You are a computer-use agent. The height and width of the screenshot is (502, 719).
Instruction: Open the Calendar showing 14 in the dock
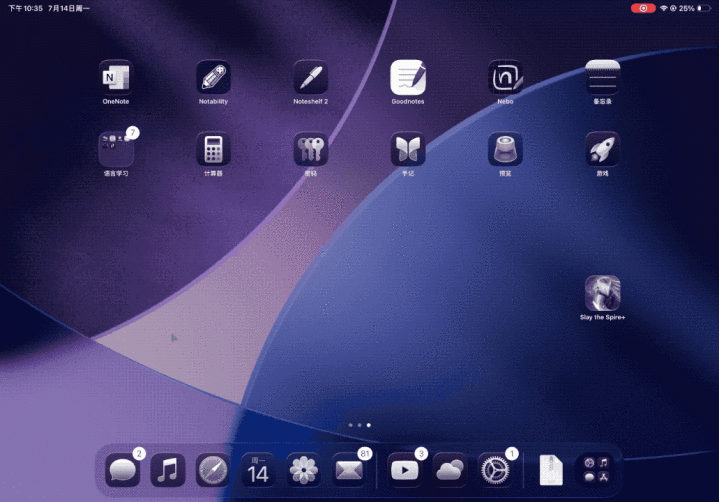(258, 469)
